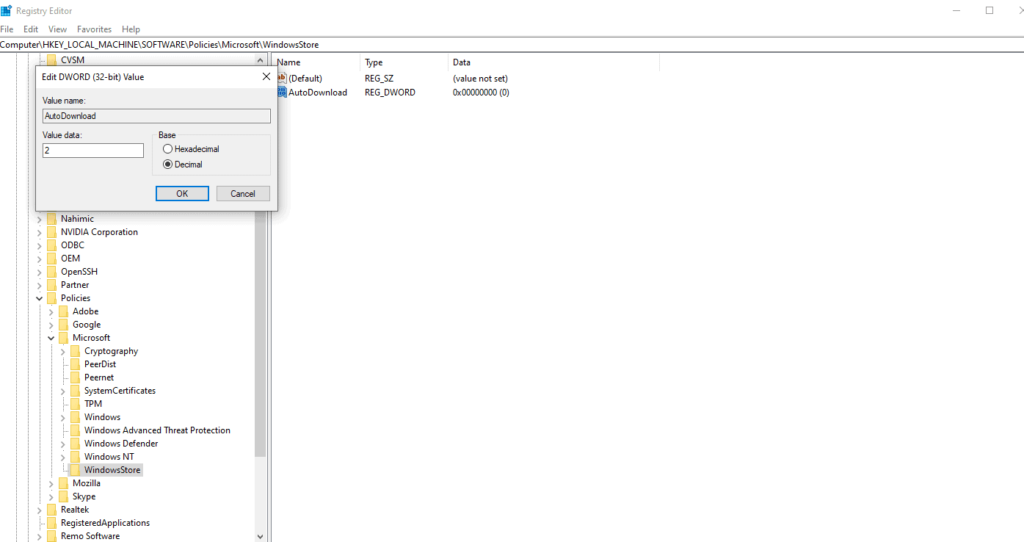Click the ODBC folder icon
Image resolution: width=1024 pixels, height=542 pixels.
(x=52, y=245)
